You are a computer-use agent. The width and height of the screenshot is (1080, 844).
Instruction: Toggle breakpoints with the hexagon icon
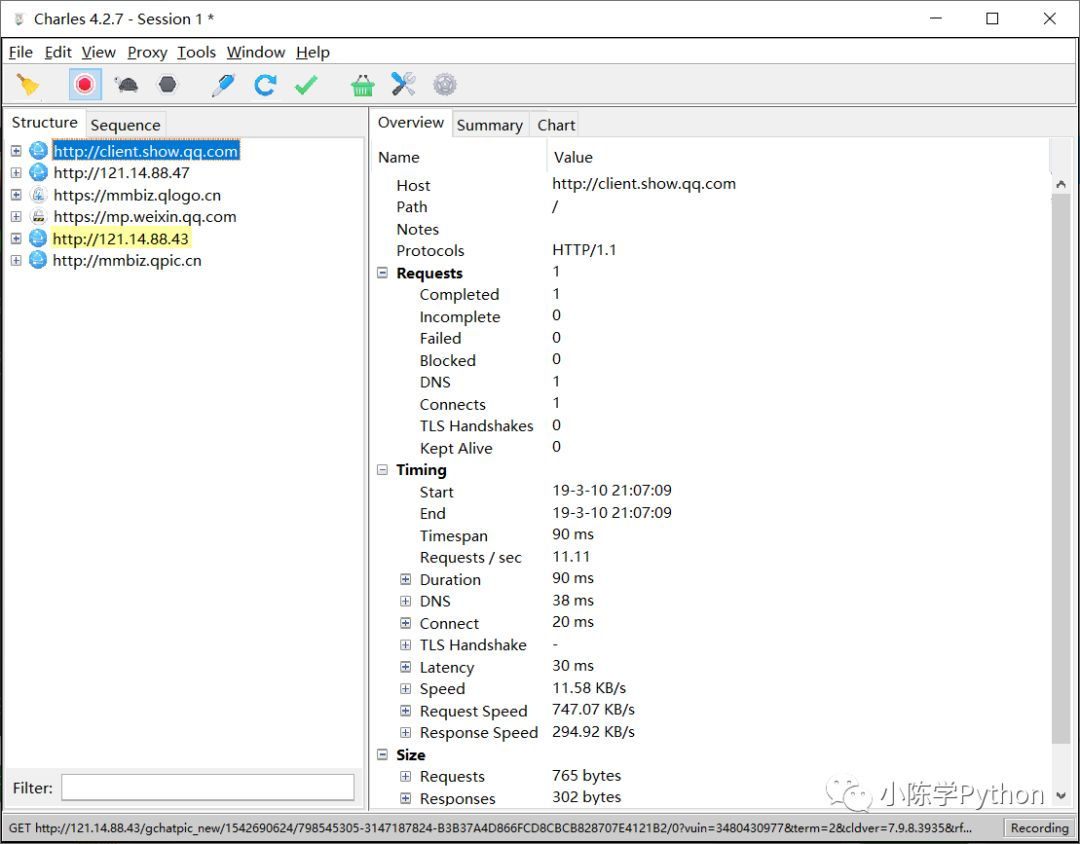point(167,85)
